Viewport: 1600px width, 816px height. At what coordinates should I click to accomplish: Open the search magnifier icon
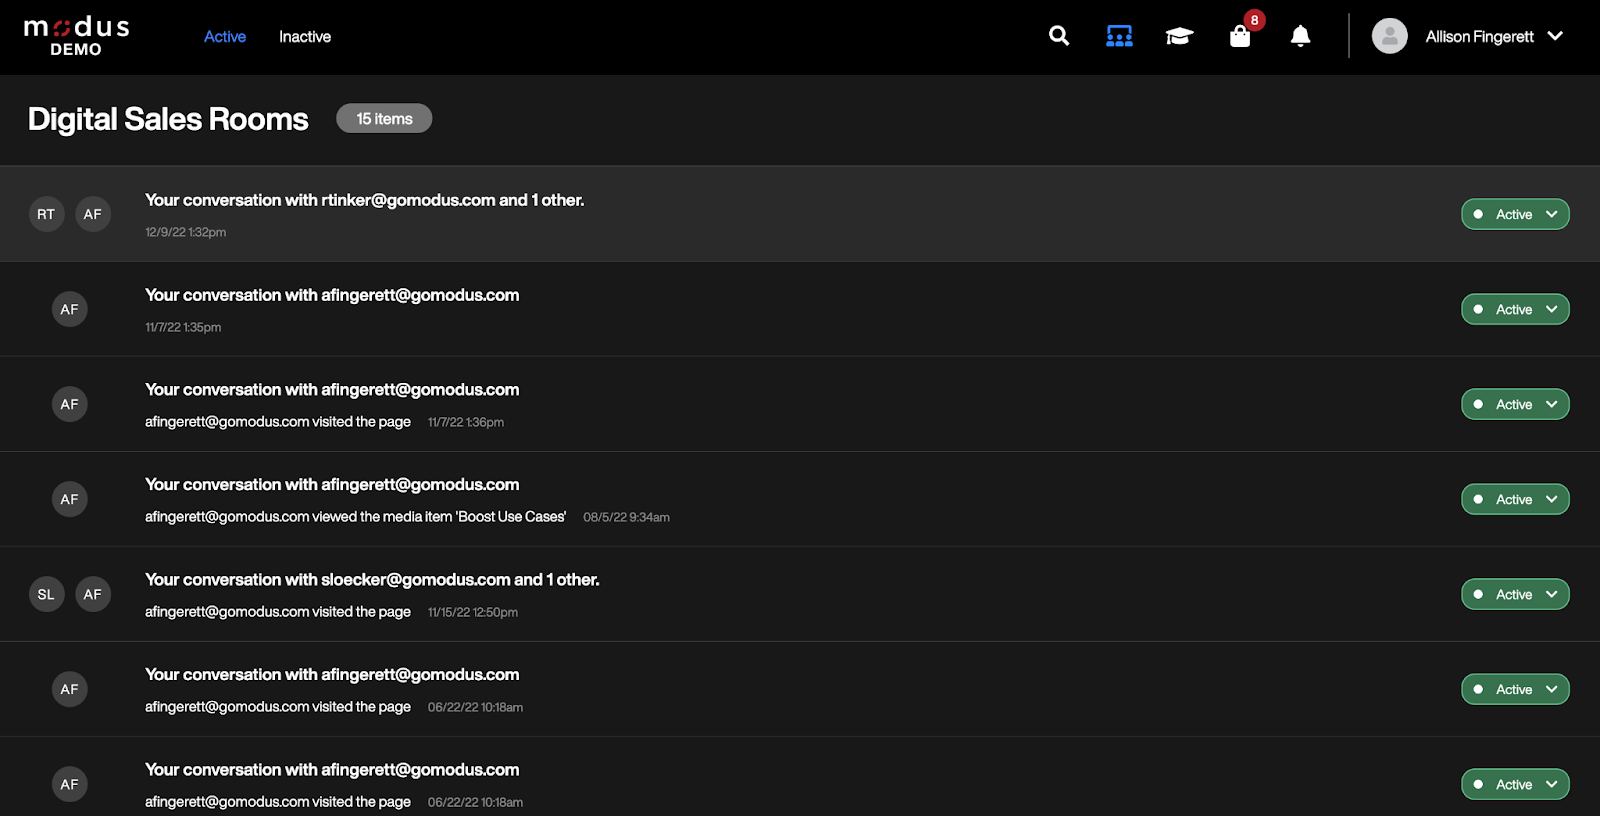click(1059, 37)
